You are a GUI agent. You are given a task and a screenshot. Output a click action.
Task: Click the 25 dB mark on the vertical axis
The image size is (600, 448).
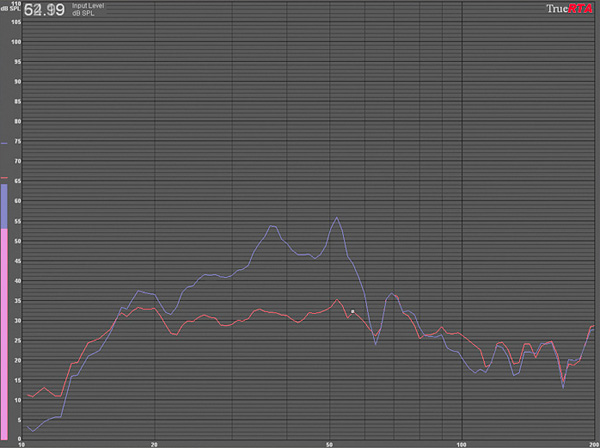[x=15, y=340]
